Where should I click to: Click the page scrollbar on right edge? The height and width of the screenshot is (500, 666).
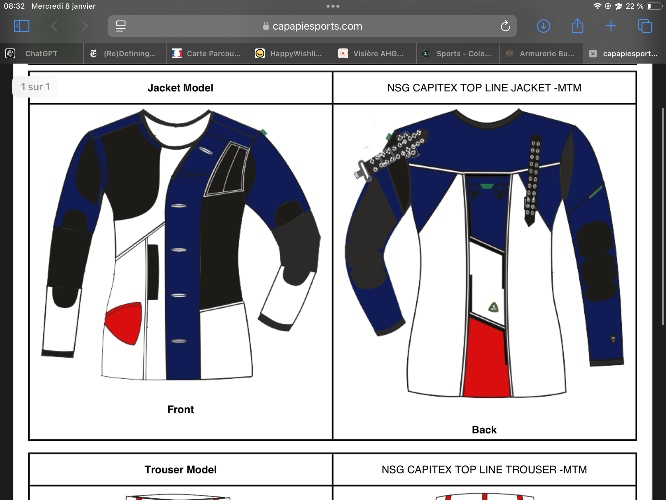point(663,217)
